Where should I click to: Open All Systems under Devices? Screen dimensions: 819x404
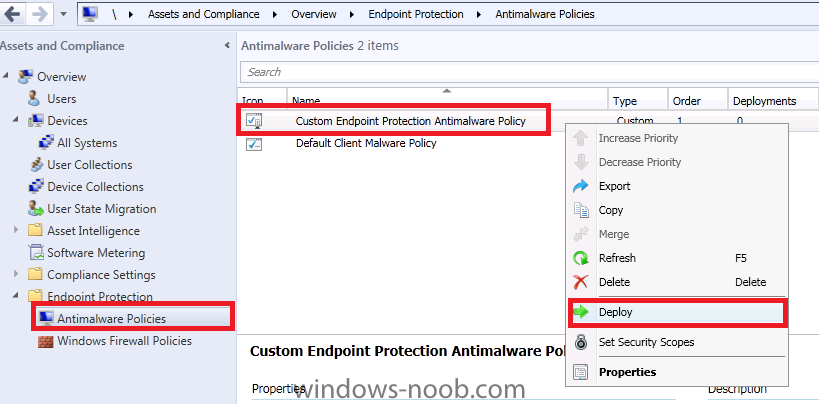tap(87, 143)
